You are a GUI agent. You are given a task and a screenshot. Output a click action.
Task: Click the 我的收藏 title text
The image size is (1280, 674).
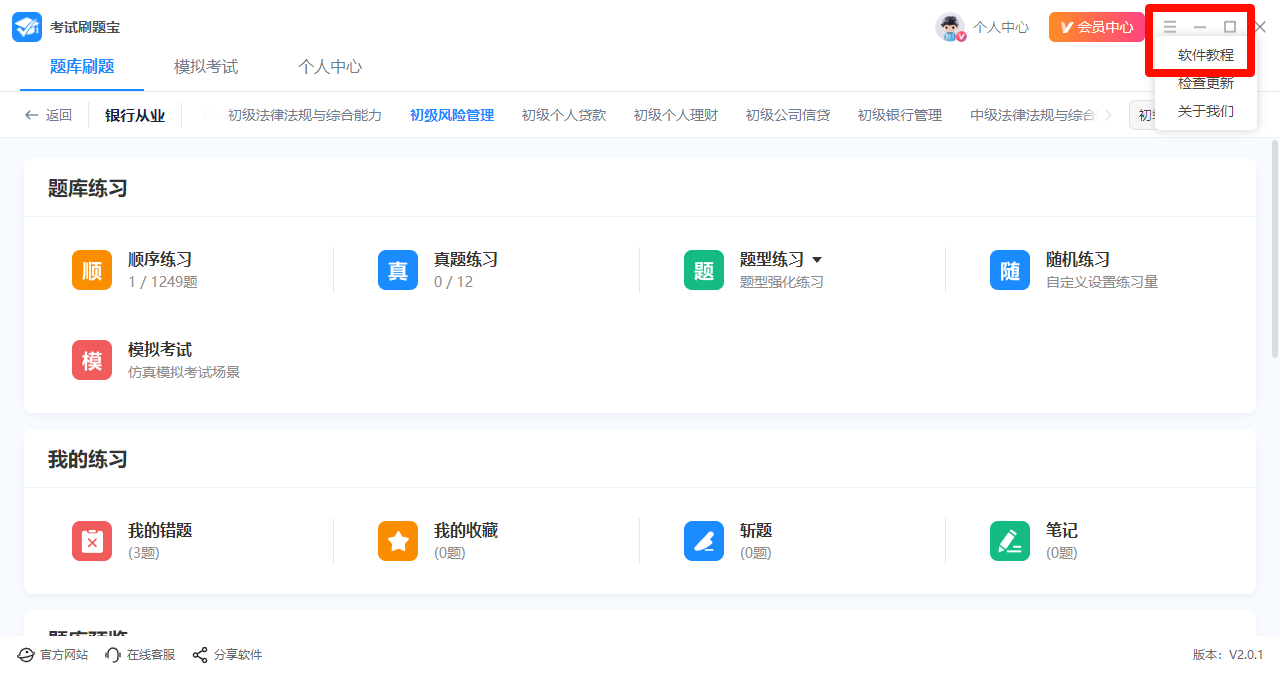coord(466,531)
